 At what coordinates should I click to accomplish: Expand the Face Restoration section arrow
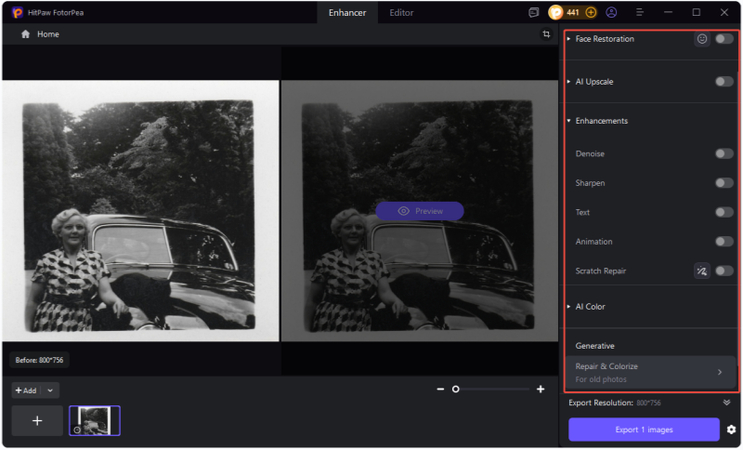point(569,39)
